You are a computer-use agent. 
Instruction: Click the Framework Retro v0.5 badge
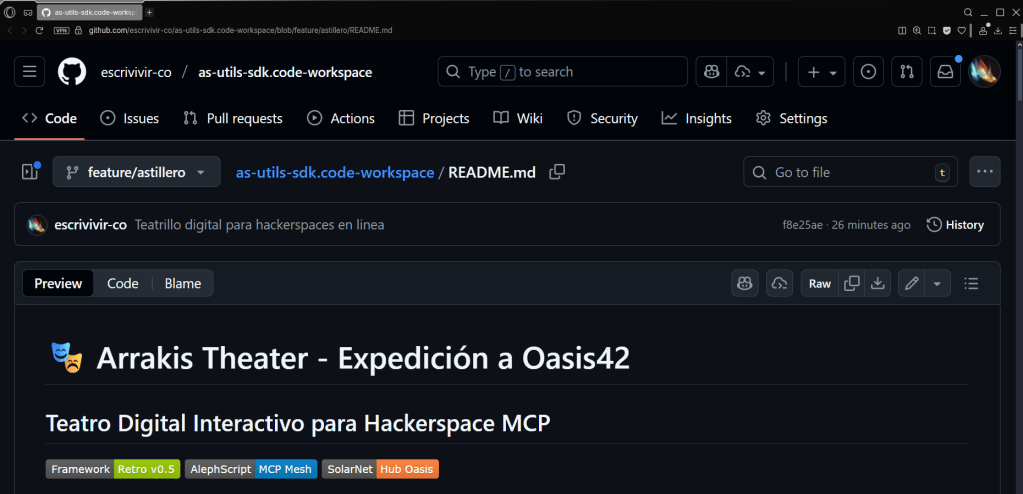113,469
